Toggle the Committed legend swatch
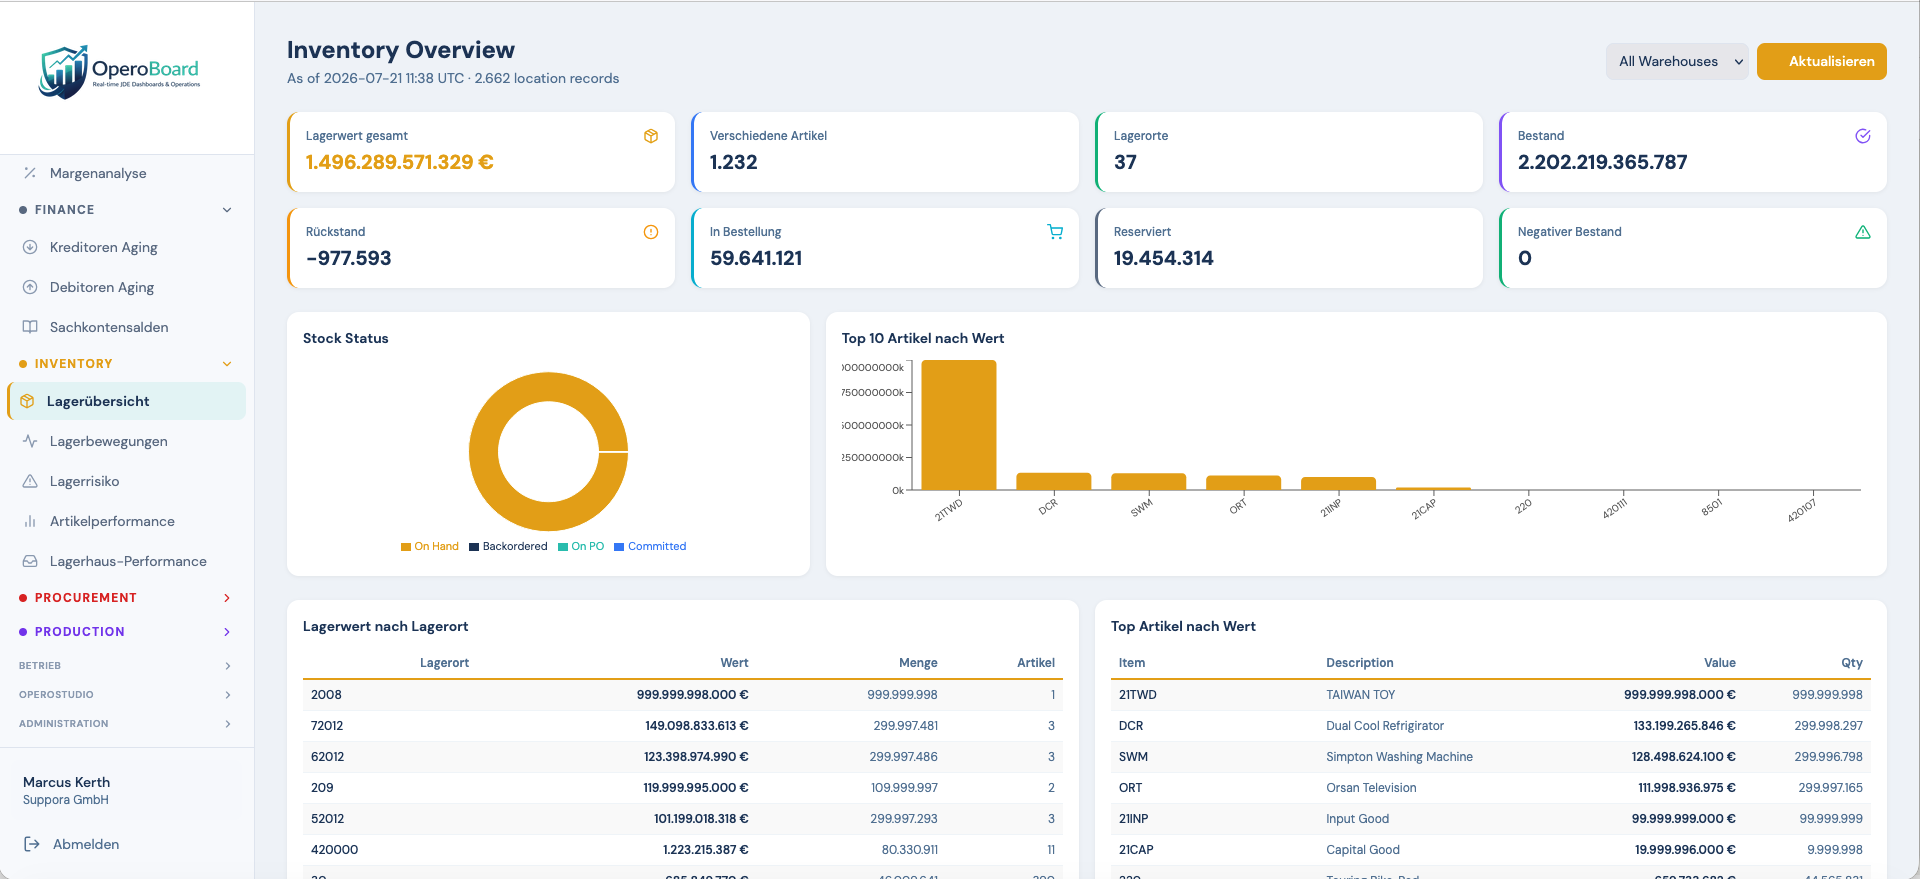Image resolution: width=1920 pixels, height=879 pixels. [619, 547]
